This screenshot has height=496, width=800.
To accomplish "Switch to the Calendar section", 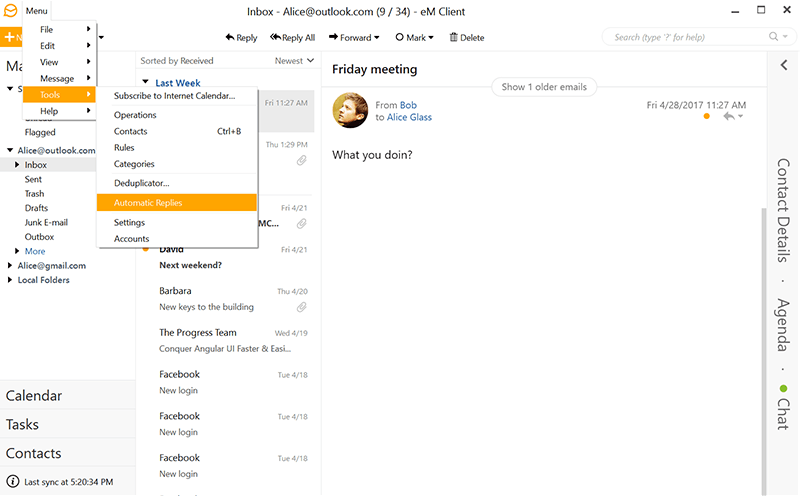I will click(x=68, y=395).
